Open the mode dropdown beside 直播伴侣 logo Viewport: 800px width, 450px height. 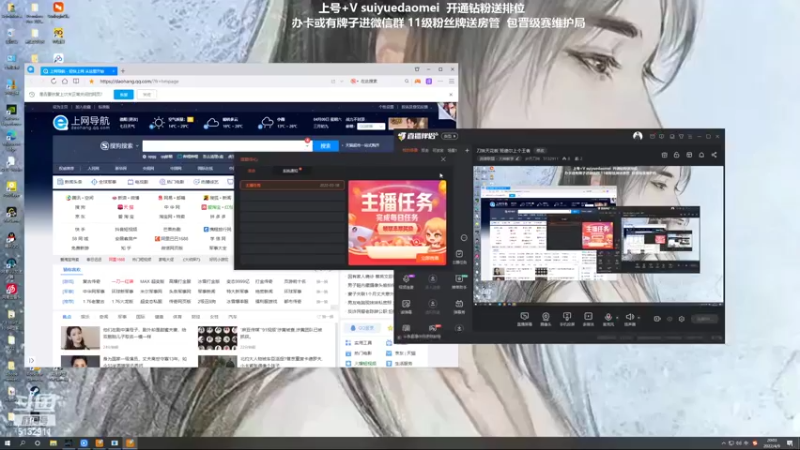pyautogui.click(x=449, y=136)
